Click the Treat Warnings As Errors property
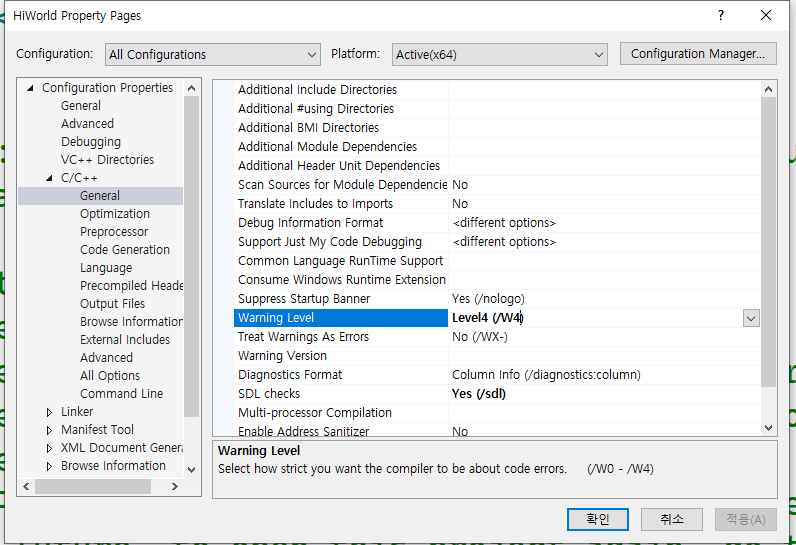 click(x=303, y=337)
